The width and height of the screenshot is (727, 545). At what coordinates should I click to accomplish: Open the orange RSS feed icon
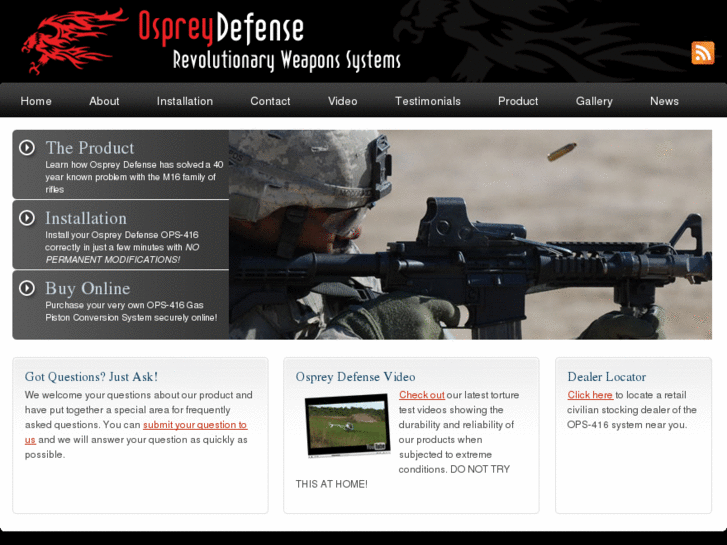pos(703,52)
